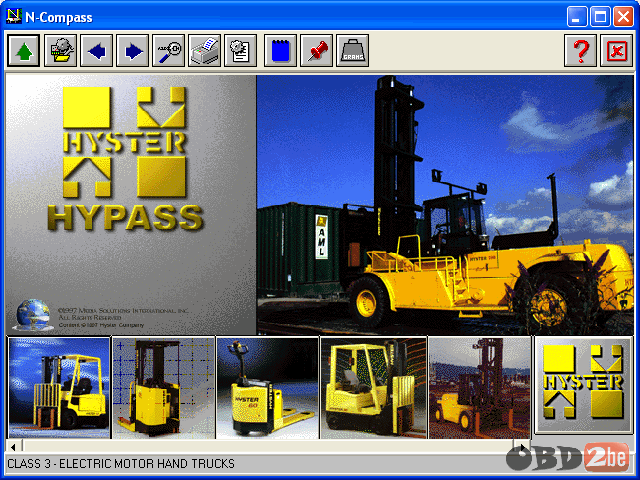The width and height of the screenshot is (640, 480).
Task: Open the magnifying glass search tool
Action: point(168,51)
